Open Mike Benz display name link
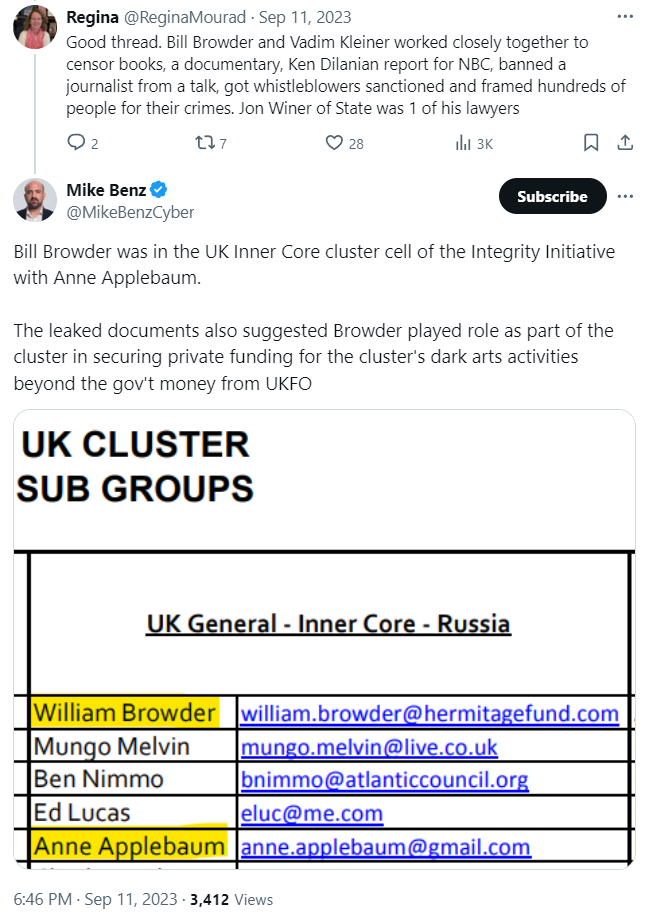The image size is (645, 921). point(106,190)
